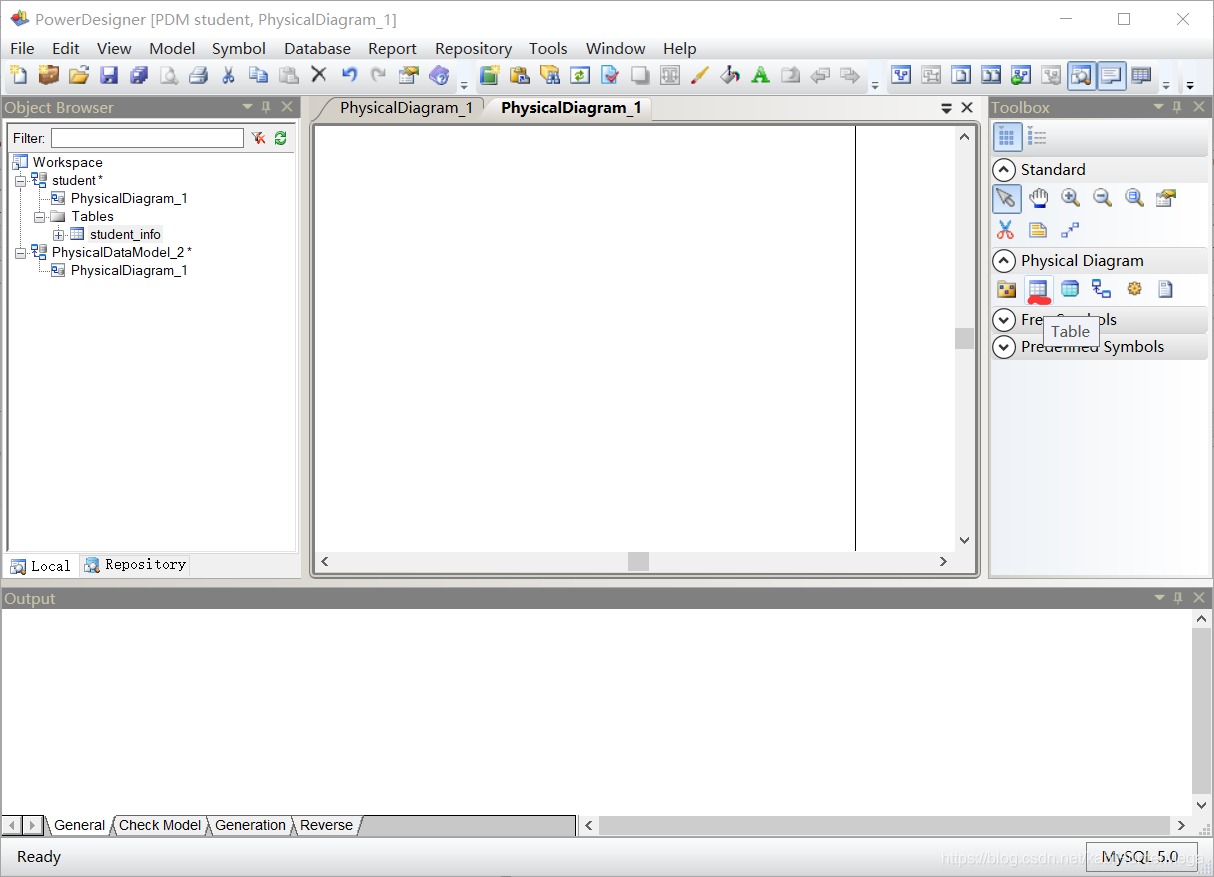This screenshot has width=1214, height=877.
Task: Pin the Object Browser panel
Action: tap(266, 107)
